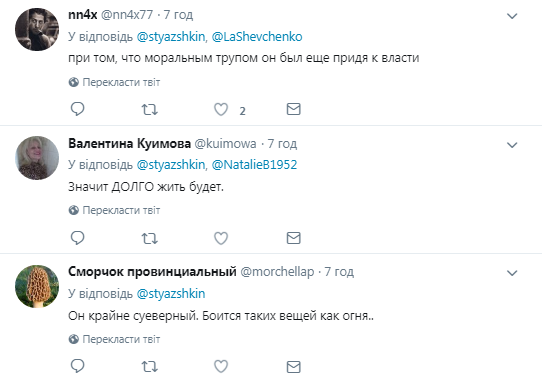This screenshot has width=542, height=381.
Task: Send nn4x's tweet via direct message
Action: tap(293, 109)
